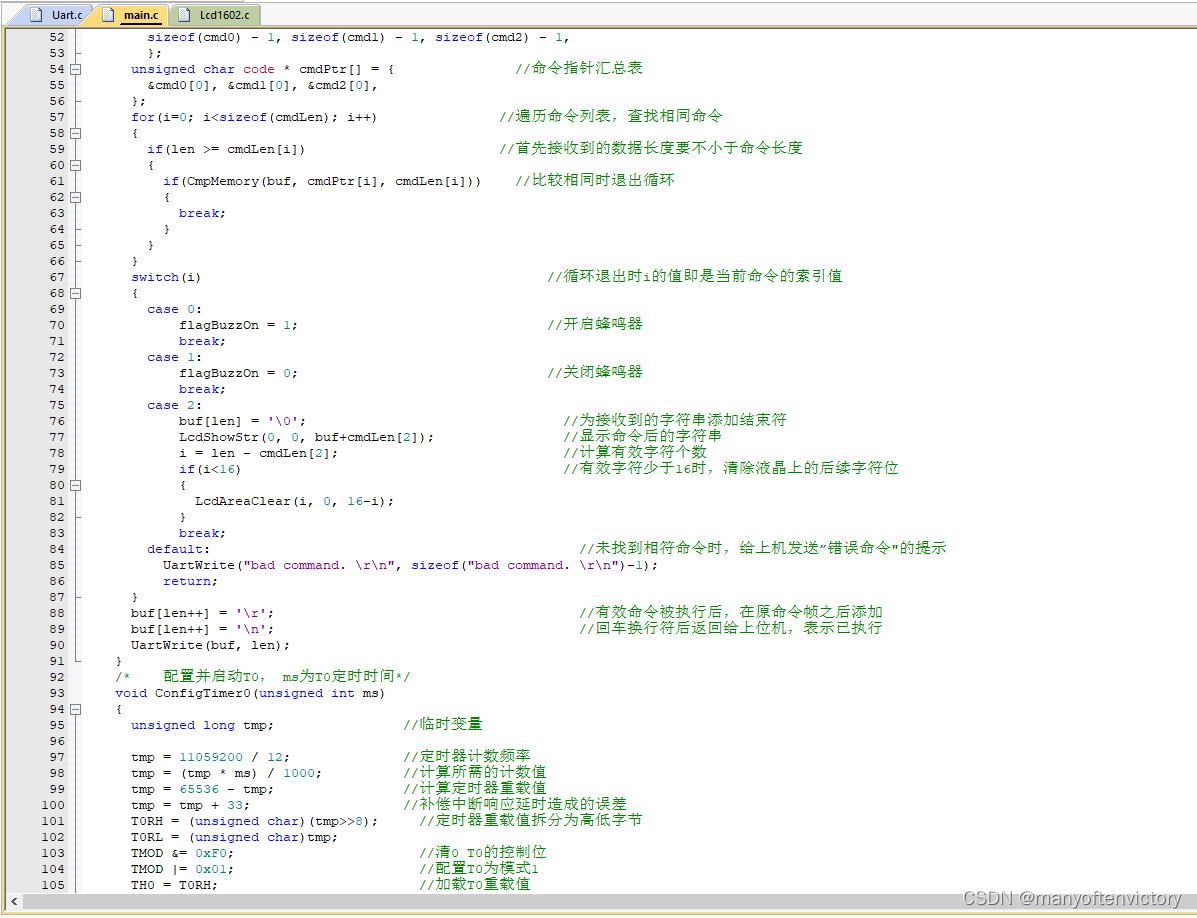Collapse the code fold at line 62

tap(76, 198)
